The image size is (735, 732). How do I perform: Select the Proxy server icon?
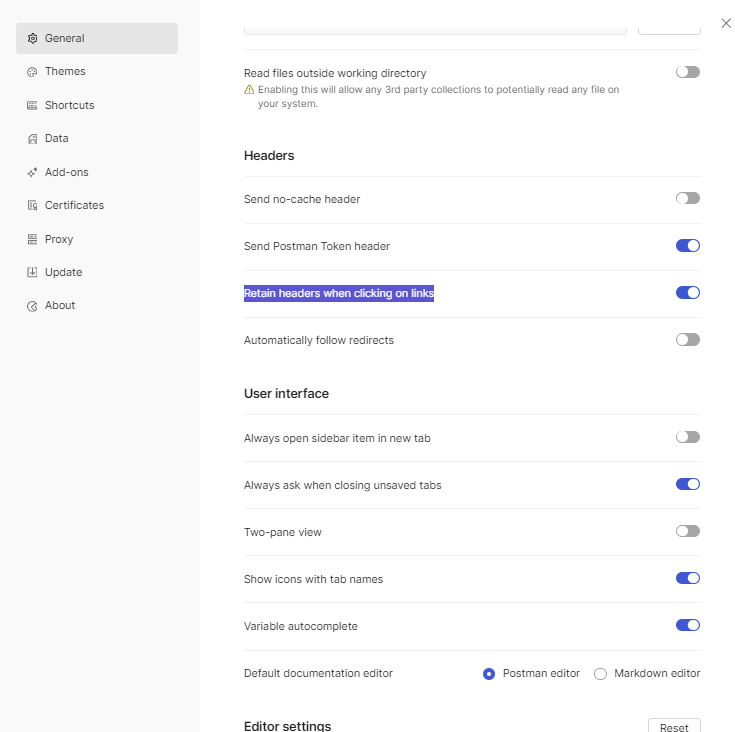tap(32, 239)
